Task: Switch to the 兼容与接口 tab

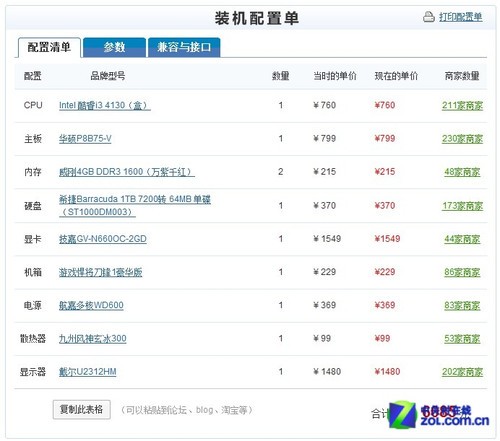Action: pos(184,47)
